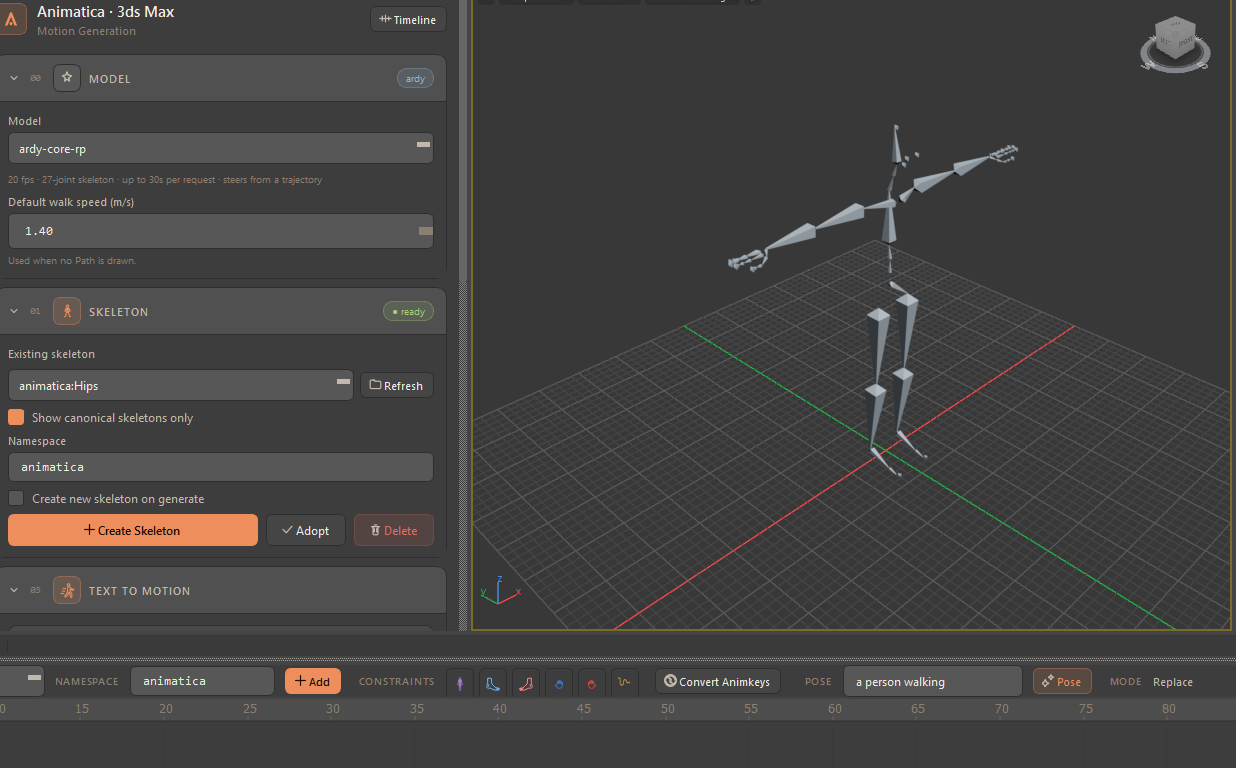The width and height of the screenshot is (1236, 768).
Task: Enable Show canonical skeletons only checkbox
Action: click(16, 417)
